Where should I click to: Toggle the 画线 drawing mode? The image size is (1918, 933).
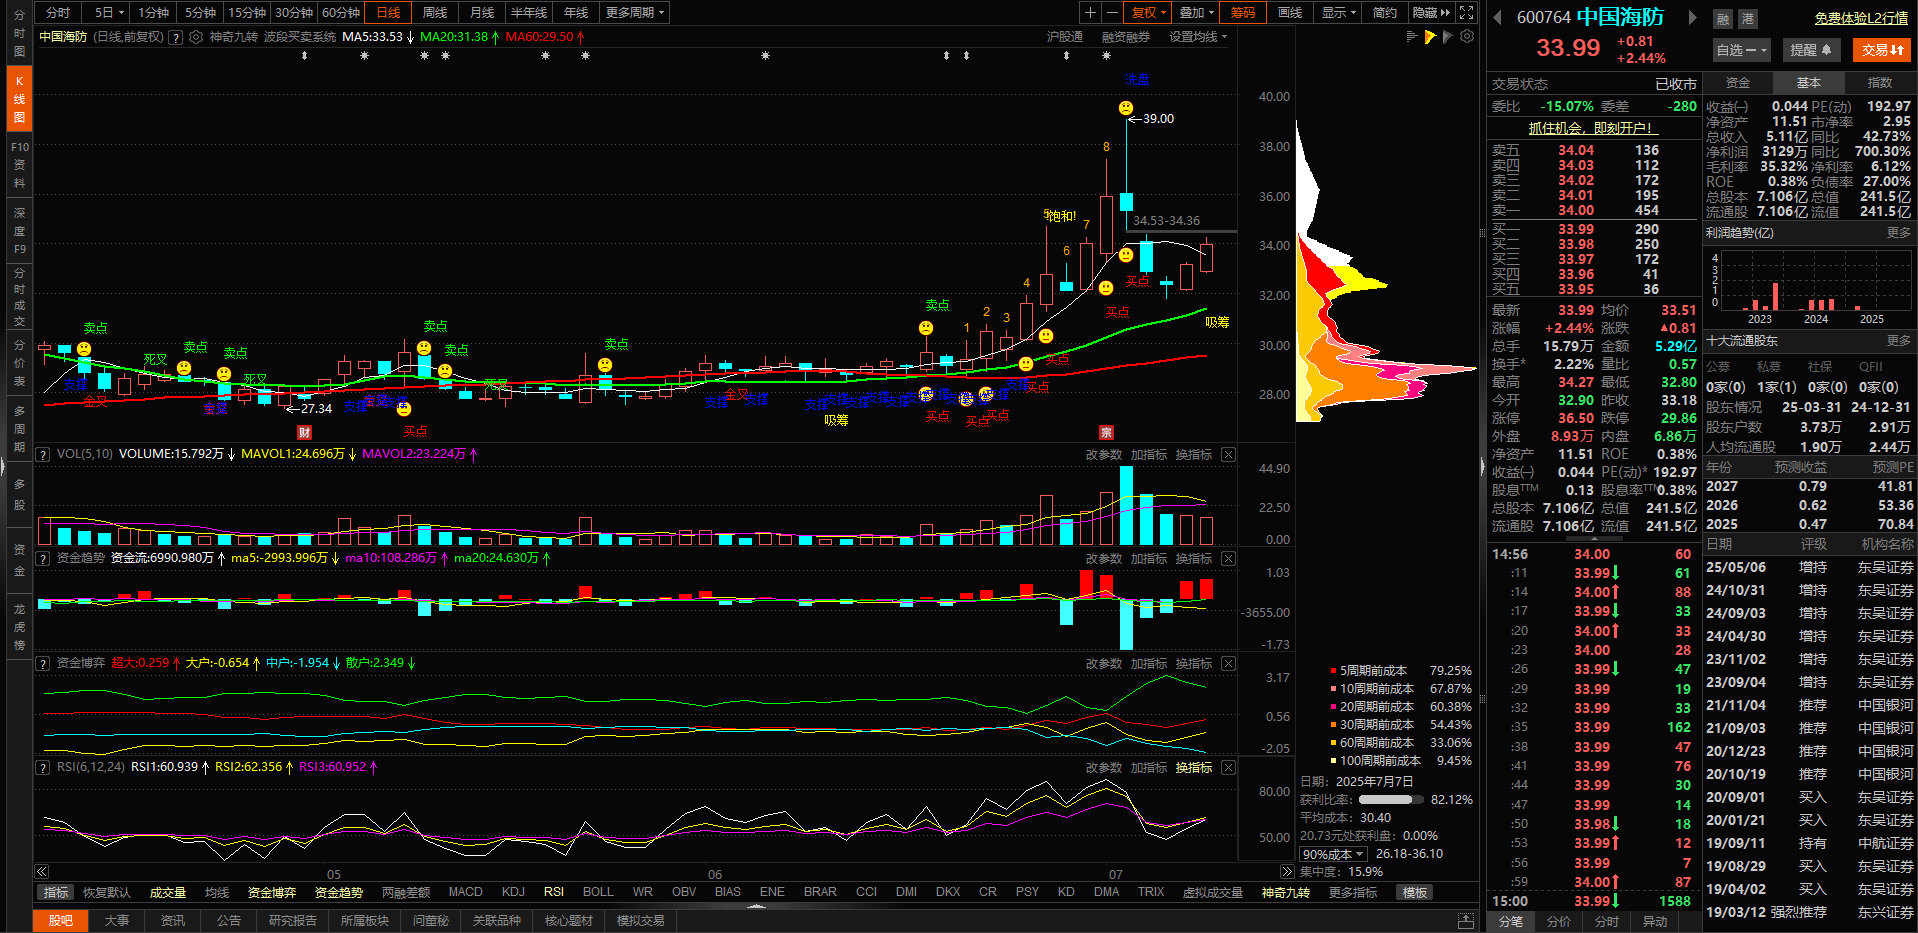click(1290, 13)
